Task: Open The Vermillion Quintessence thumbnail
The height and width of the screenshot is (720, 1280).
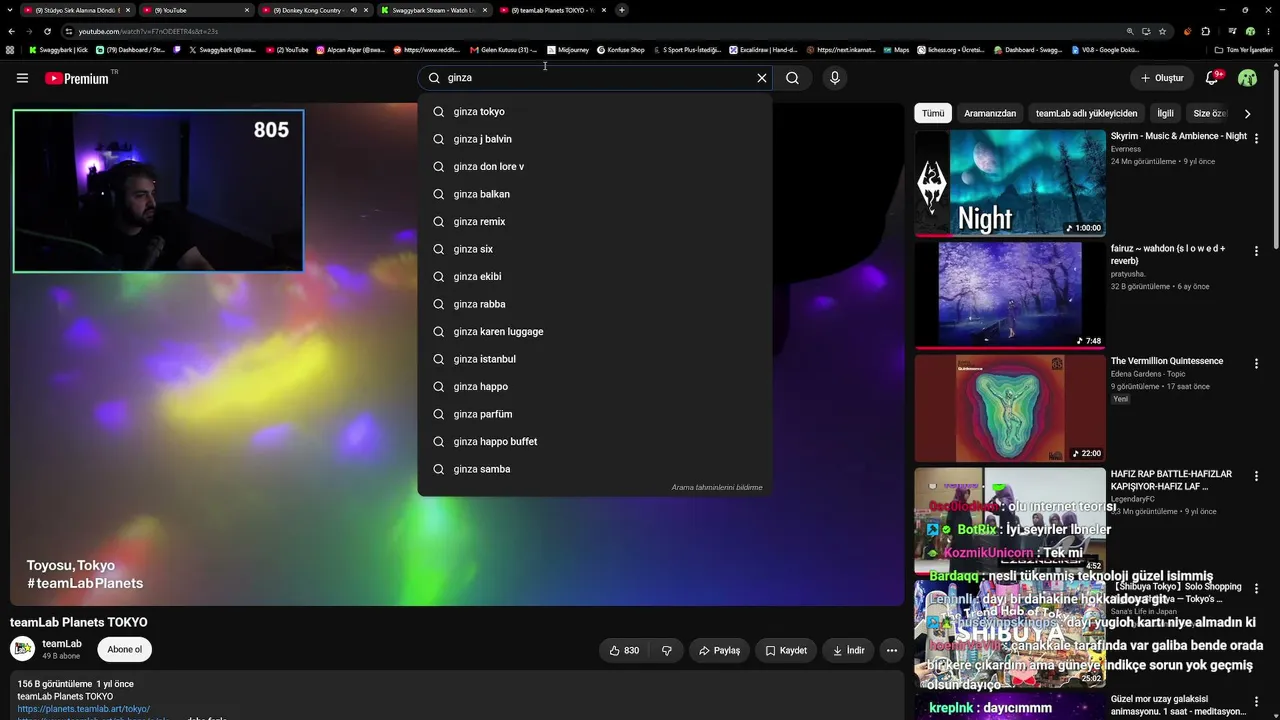Action: tap(1010, 408)
